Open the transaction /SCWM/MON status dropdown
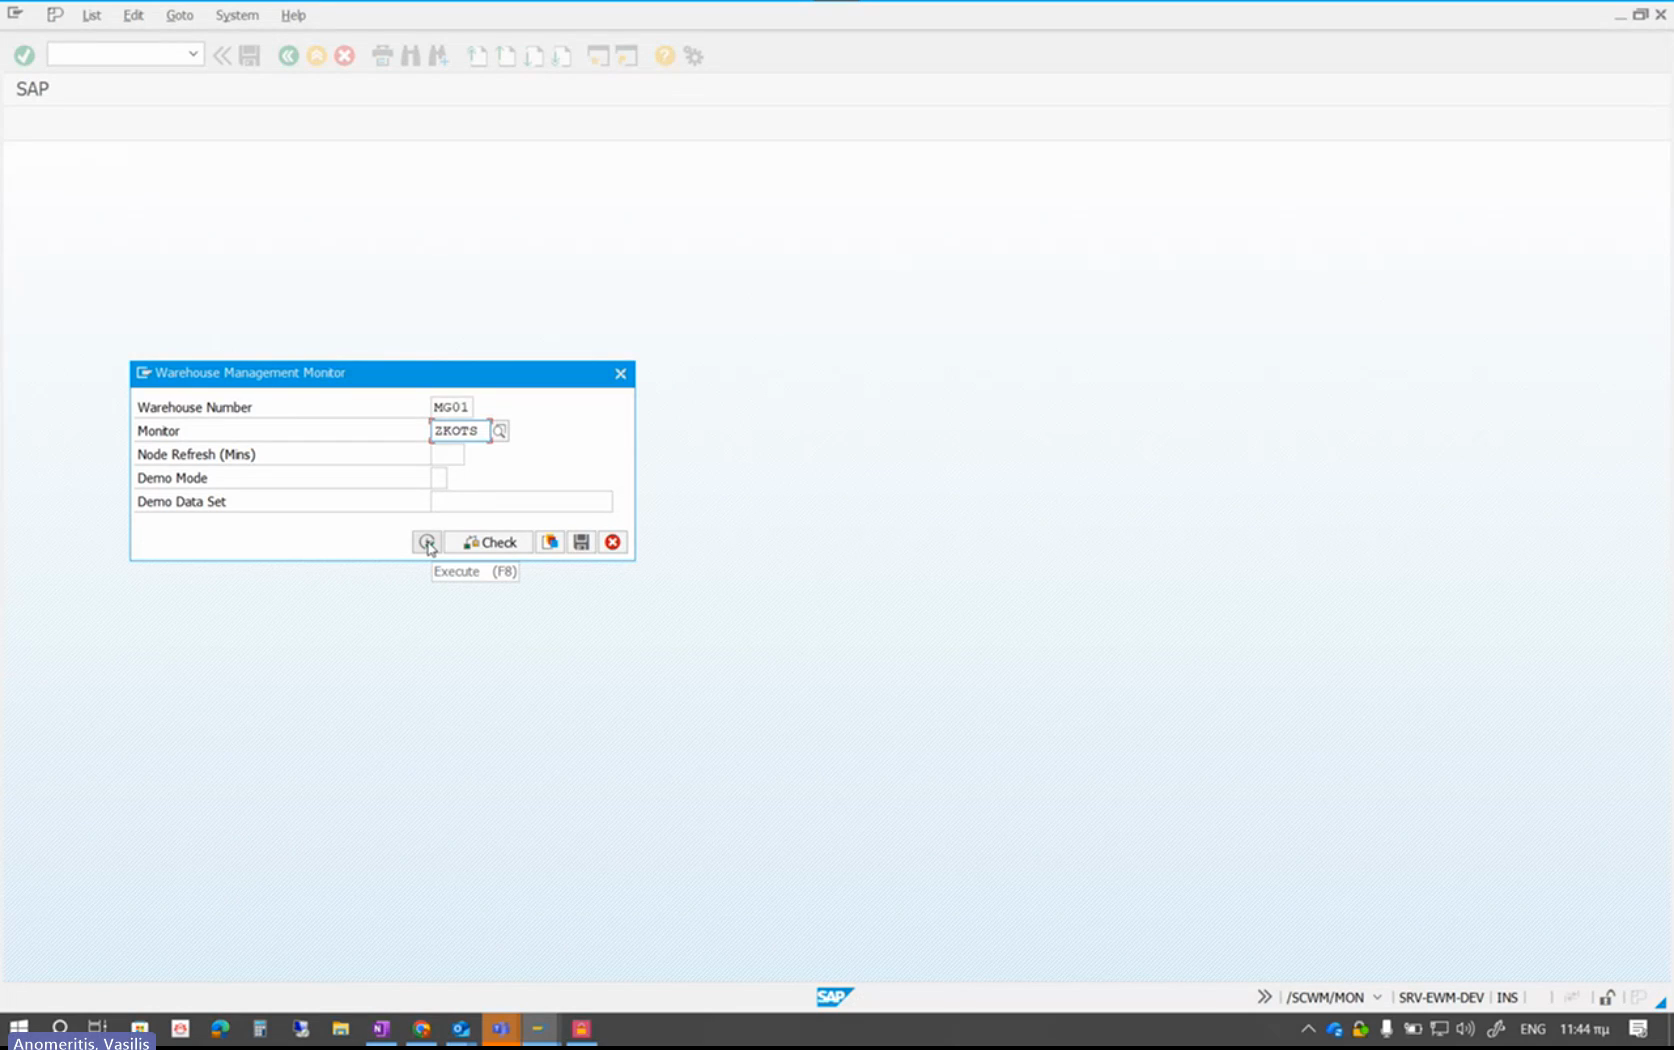1674x1050 pixels. (x=1377, y=997)
